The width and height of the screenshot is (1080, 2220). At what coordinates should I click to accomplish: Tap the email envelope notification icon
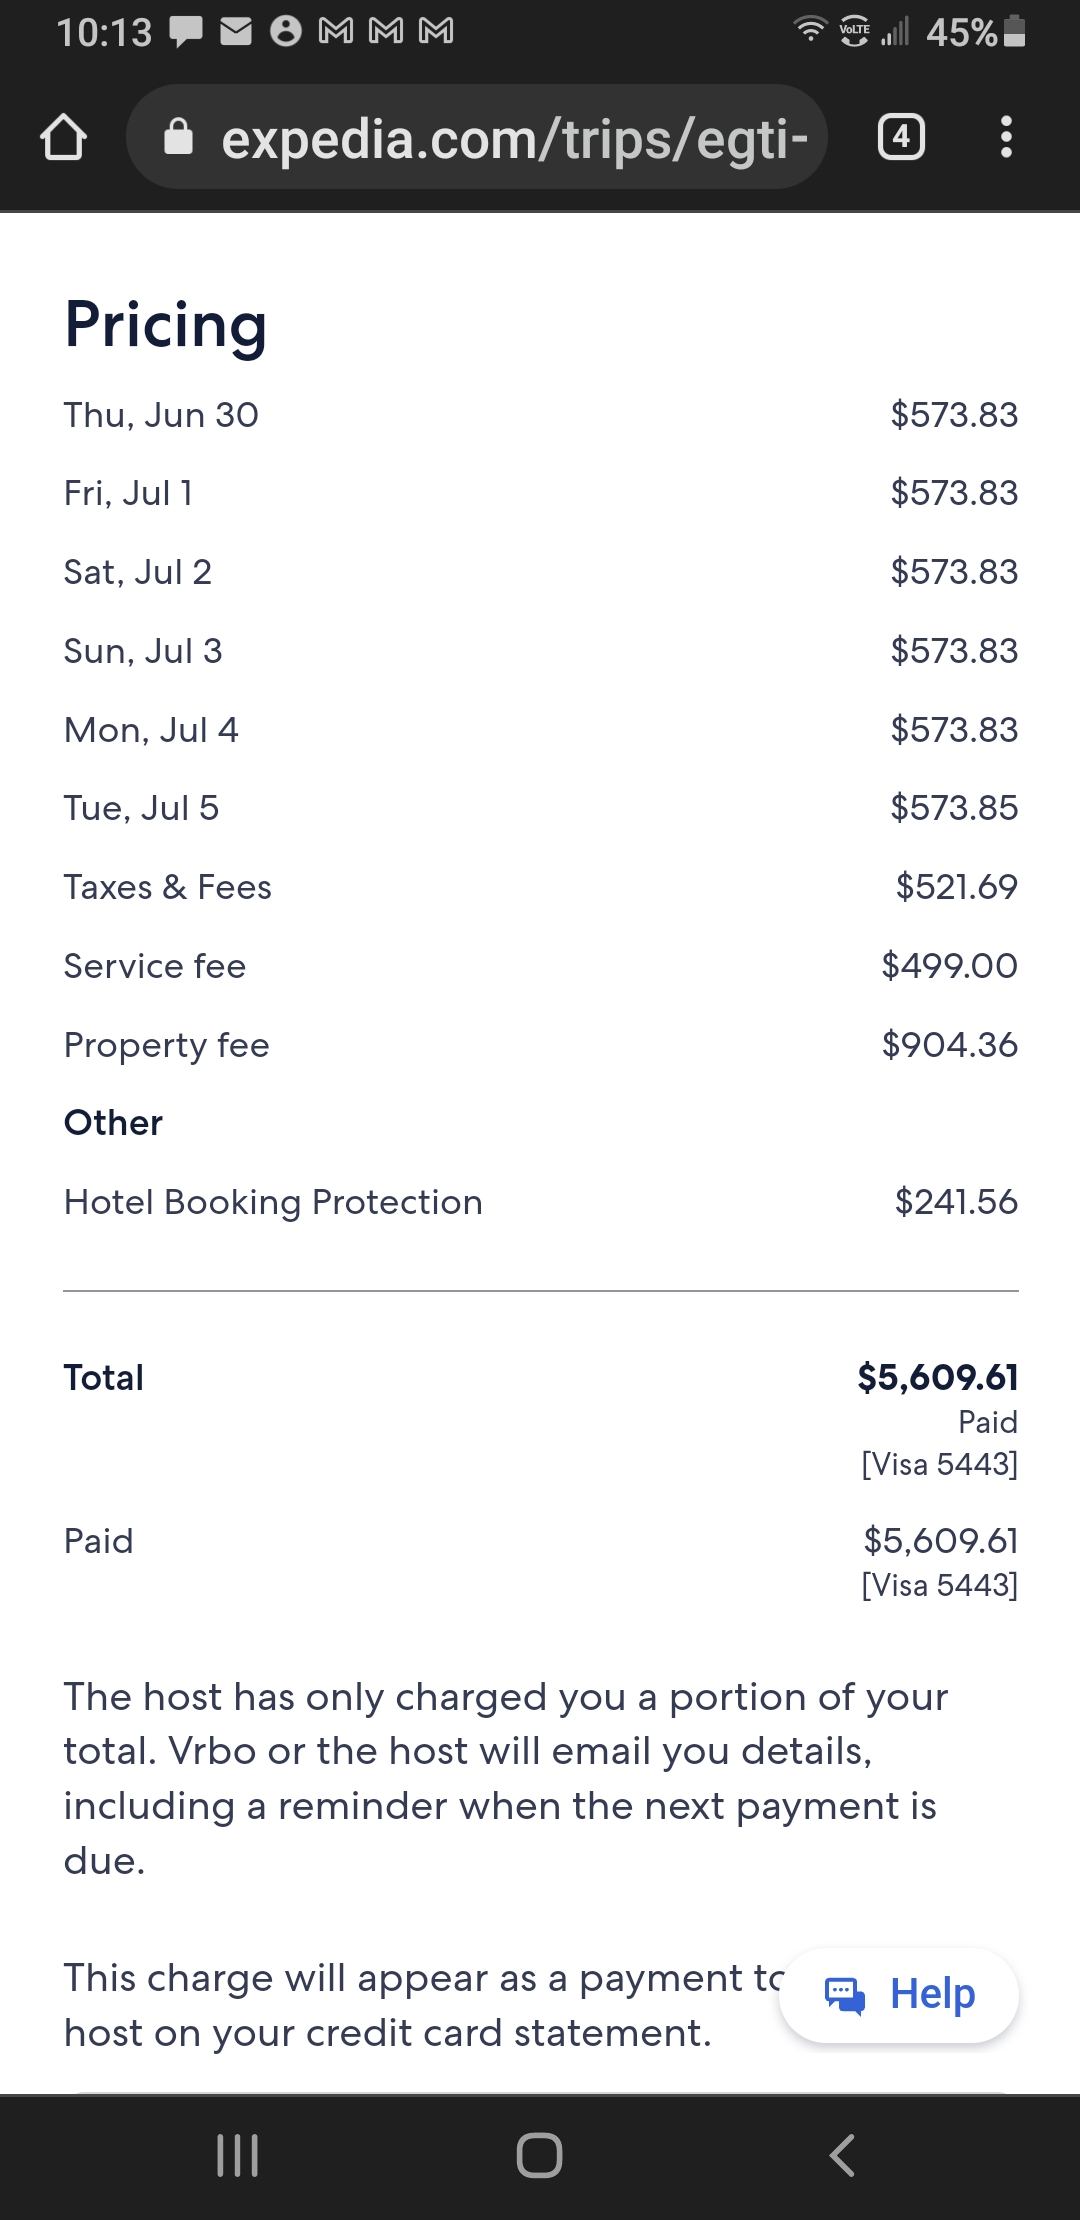(236, 32)
